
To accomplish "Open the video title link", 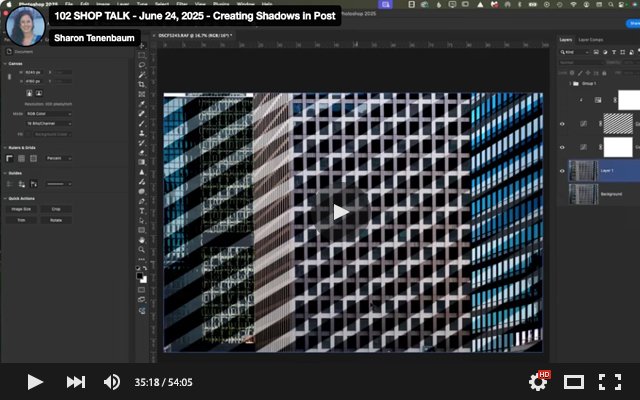I will pos(195,16).
